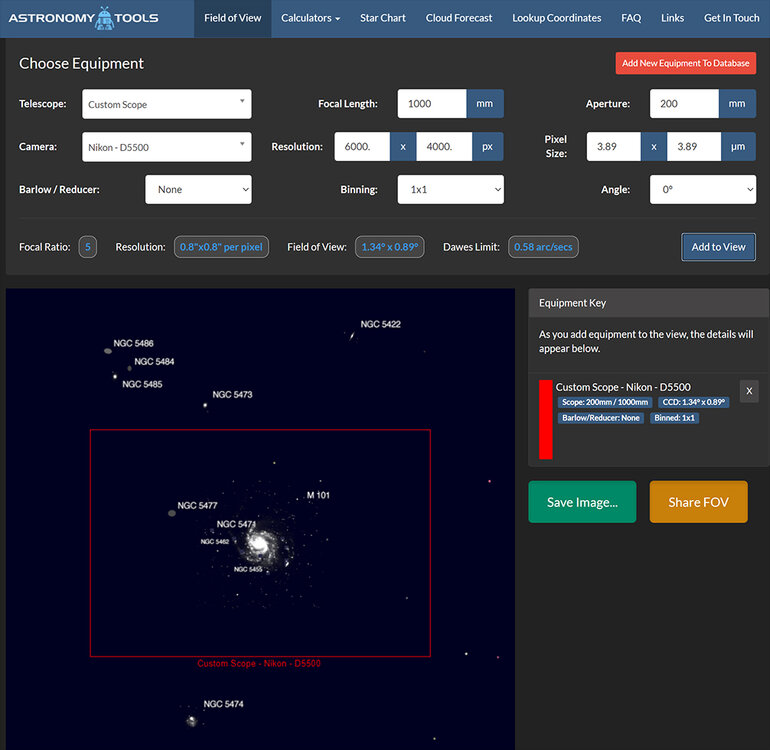The image size is (770, 750).
Task: Change the Angle dropdown value
Action: 702,189
